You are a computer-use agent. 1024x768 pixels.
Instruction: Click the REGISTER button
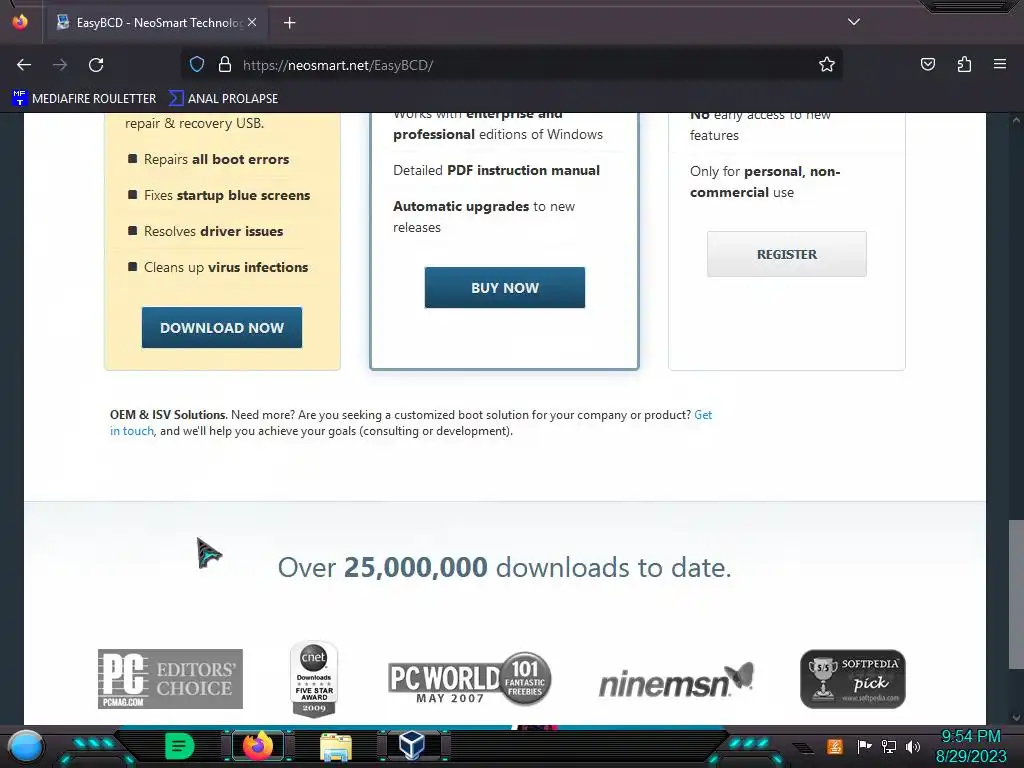(x=786, y=254)
